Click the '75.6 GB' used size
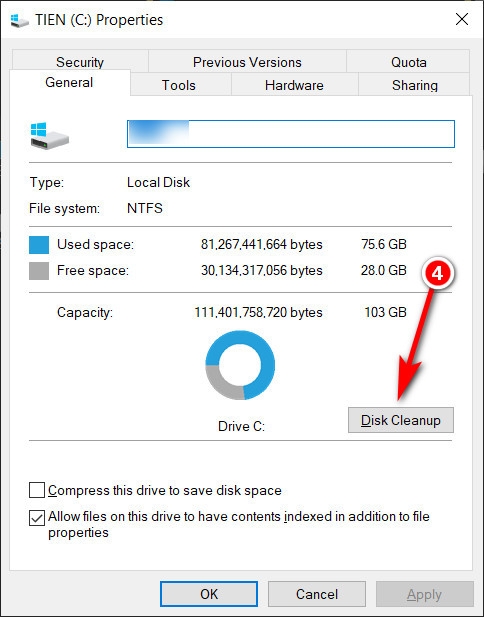Image resolution: width=484 pixels, height=617 pixels. [x=384, y=244]
